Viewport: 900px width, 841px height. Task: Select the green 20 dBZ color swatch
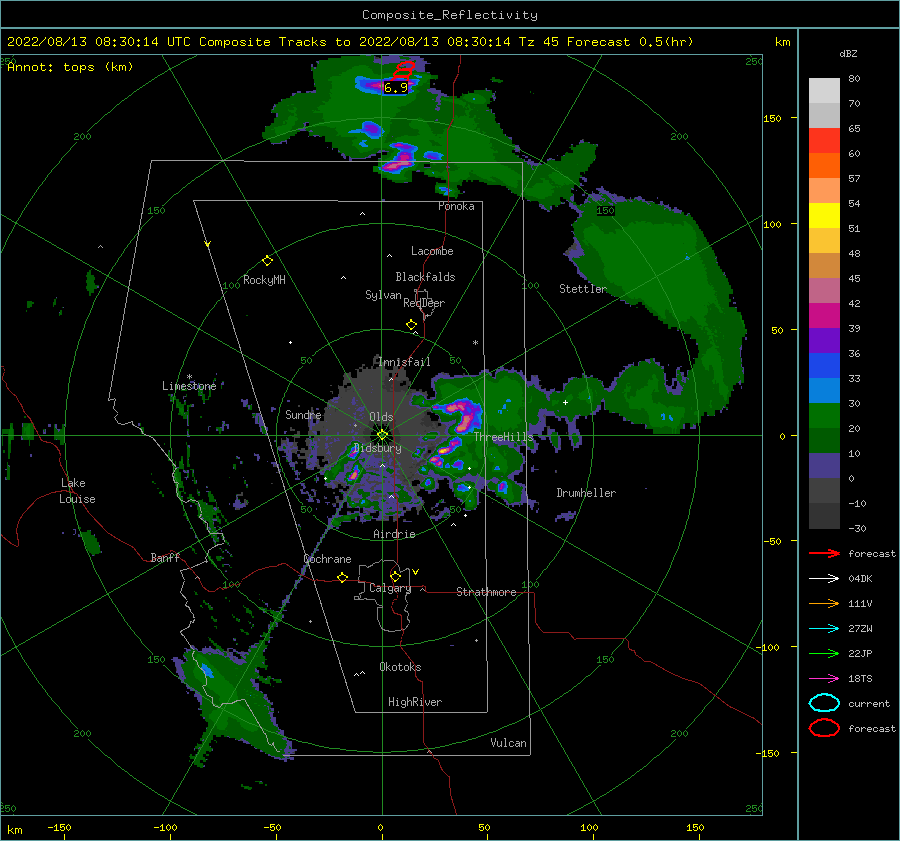pos(824,415)
